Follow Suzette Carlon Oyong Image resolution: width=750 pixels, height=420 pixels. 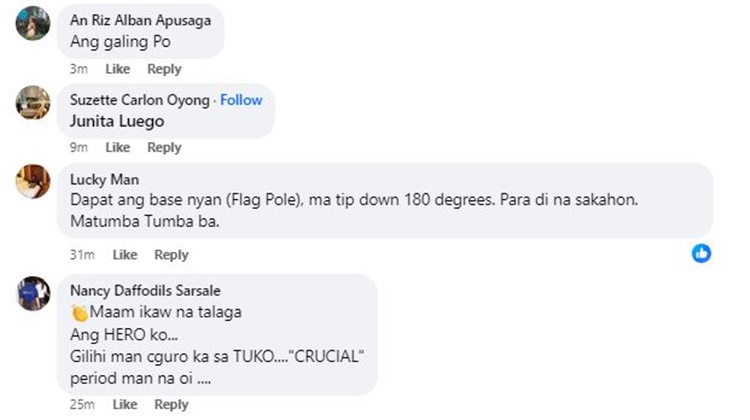pos(241,100)
